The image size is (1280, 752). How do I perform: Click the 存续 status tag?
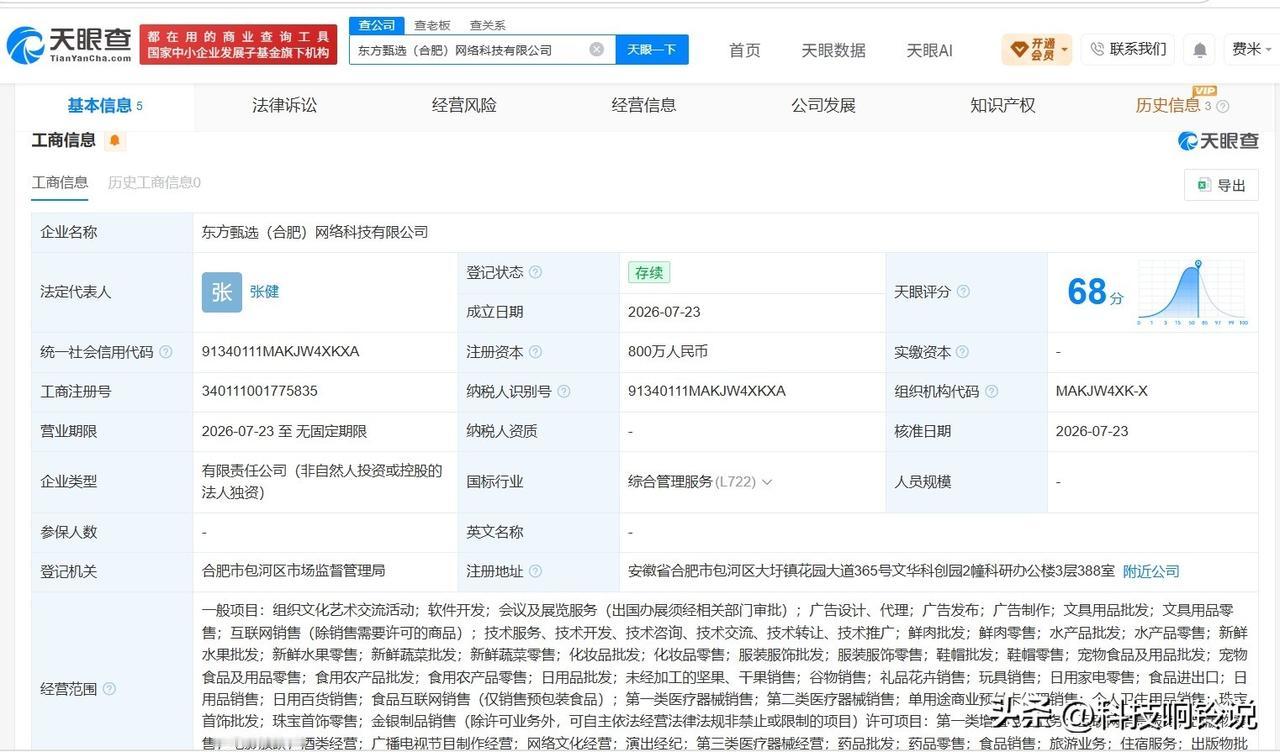coord(649,272)
